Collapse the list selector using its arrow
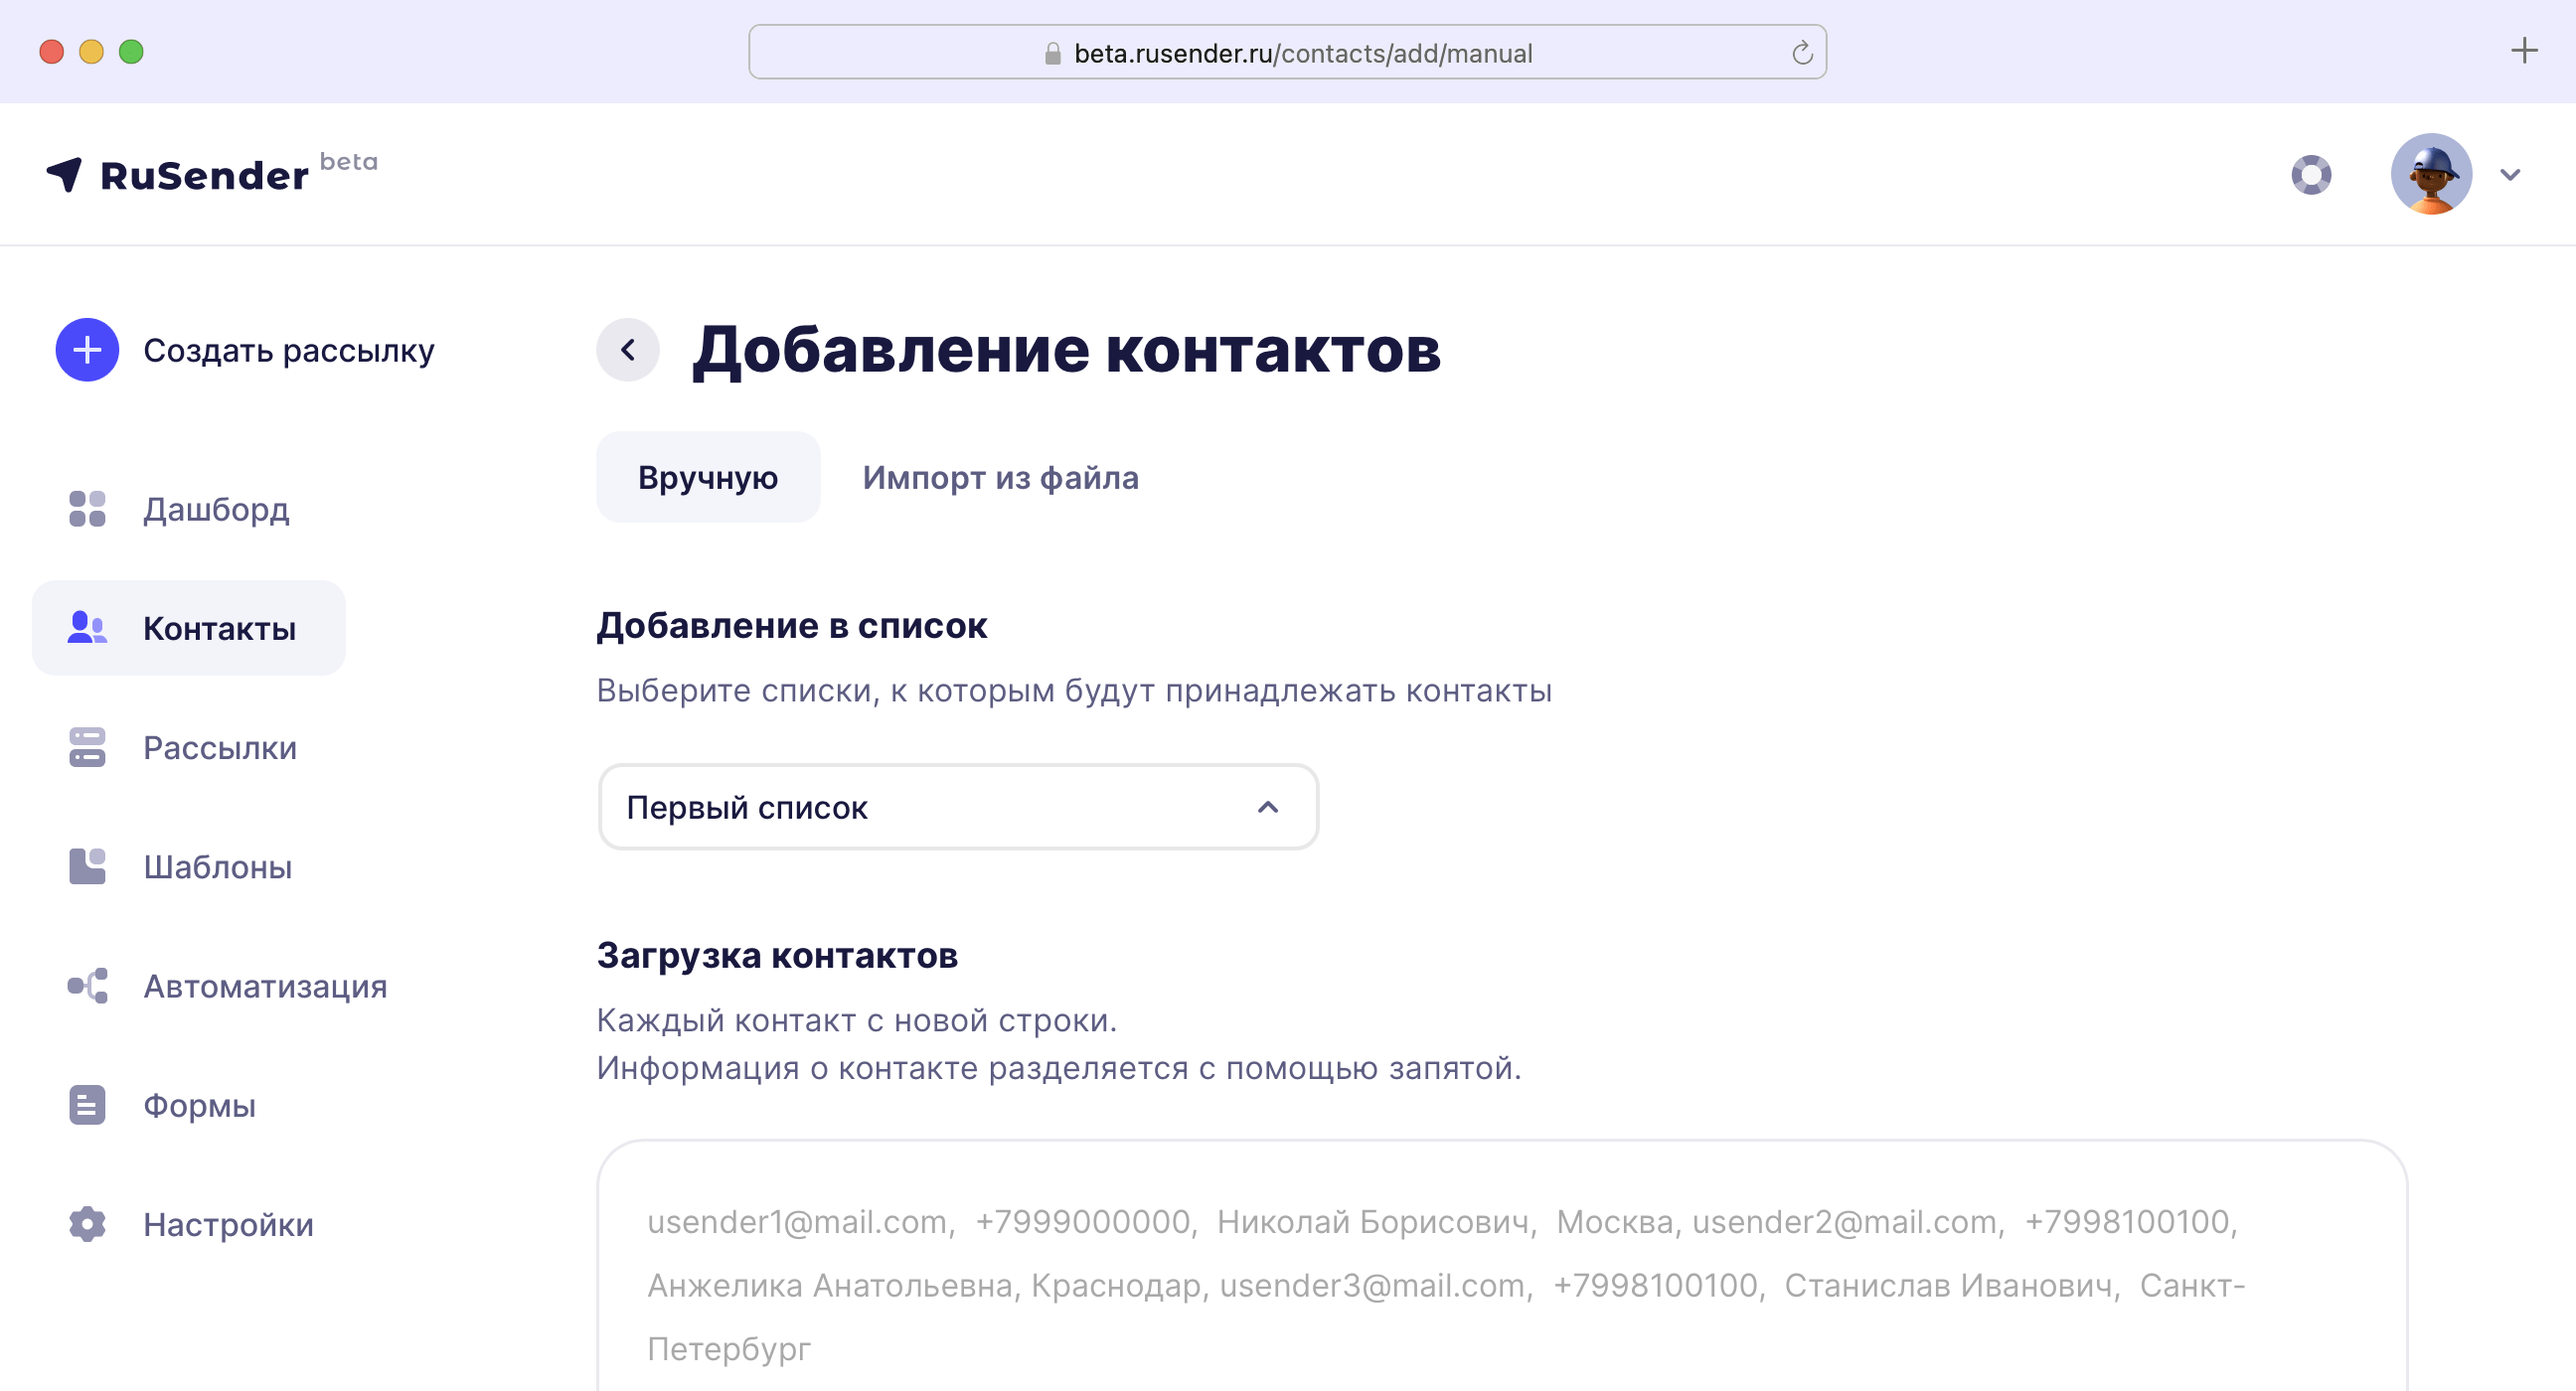The height and width of the screenshot is (1391, 2576). point(1268,807)
